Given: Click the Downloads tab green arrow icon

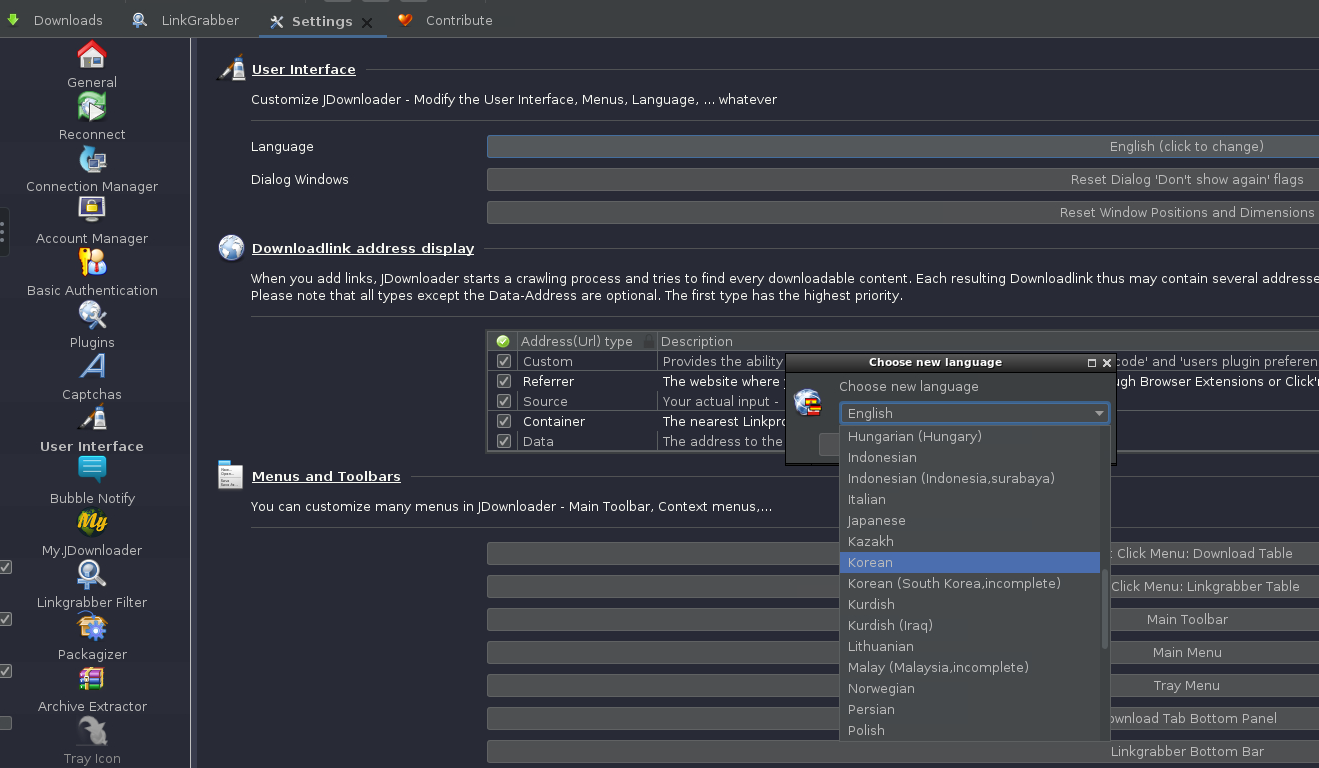Looking at the screenshot, I should [x=14, y=20].
